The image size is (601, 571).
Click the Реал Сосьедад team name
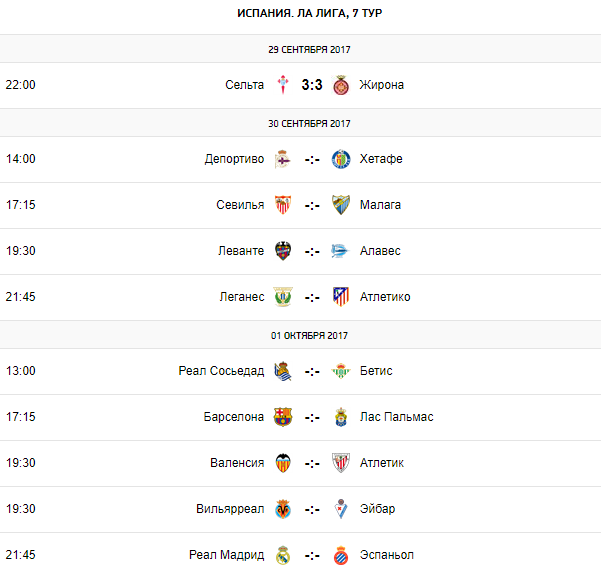click(x=221, y=371)
